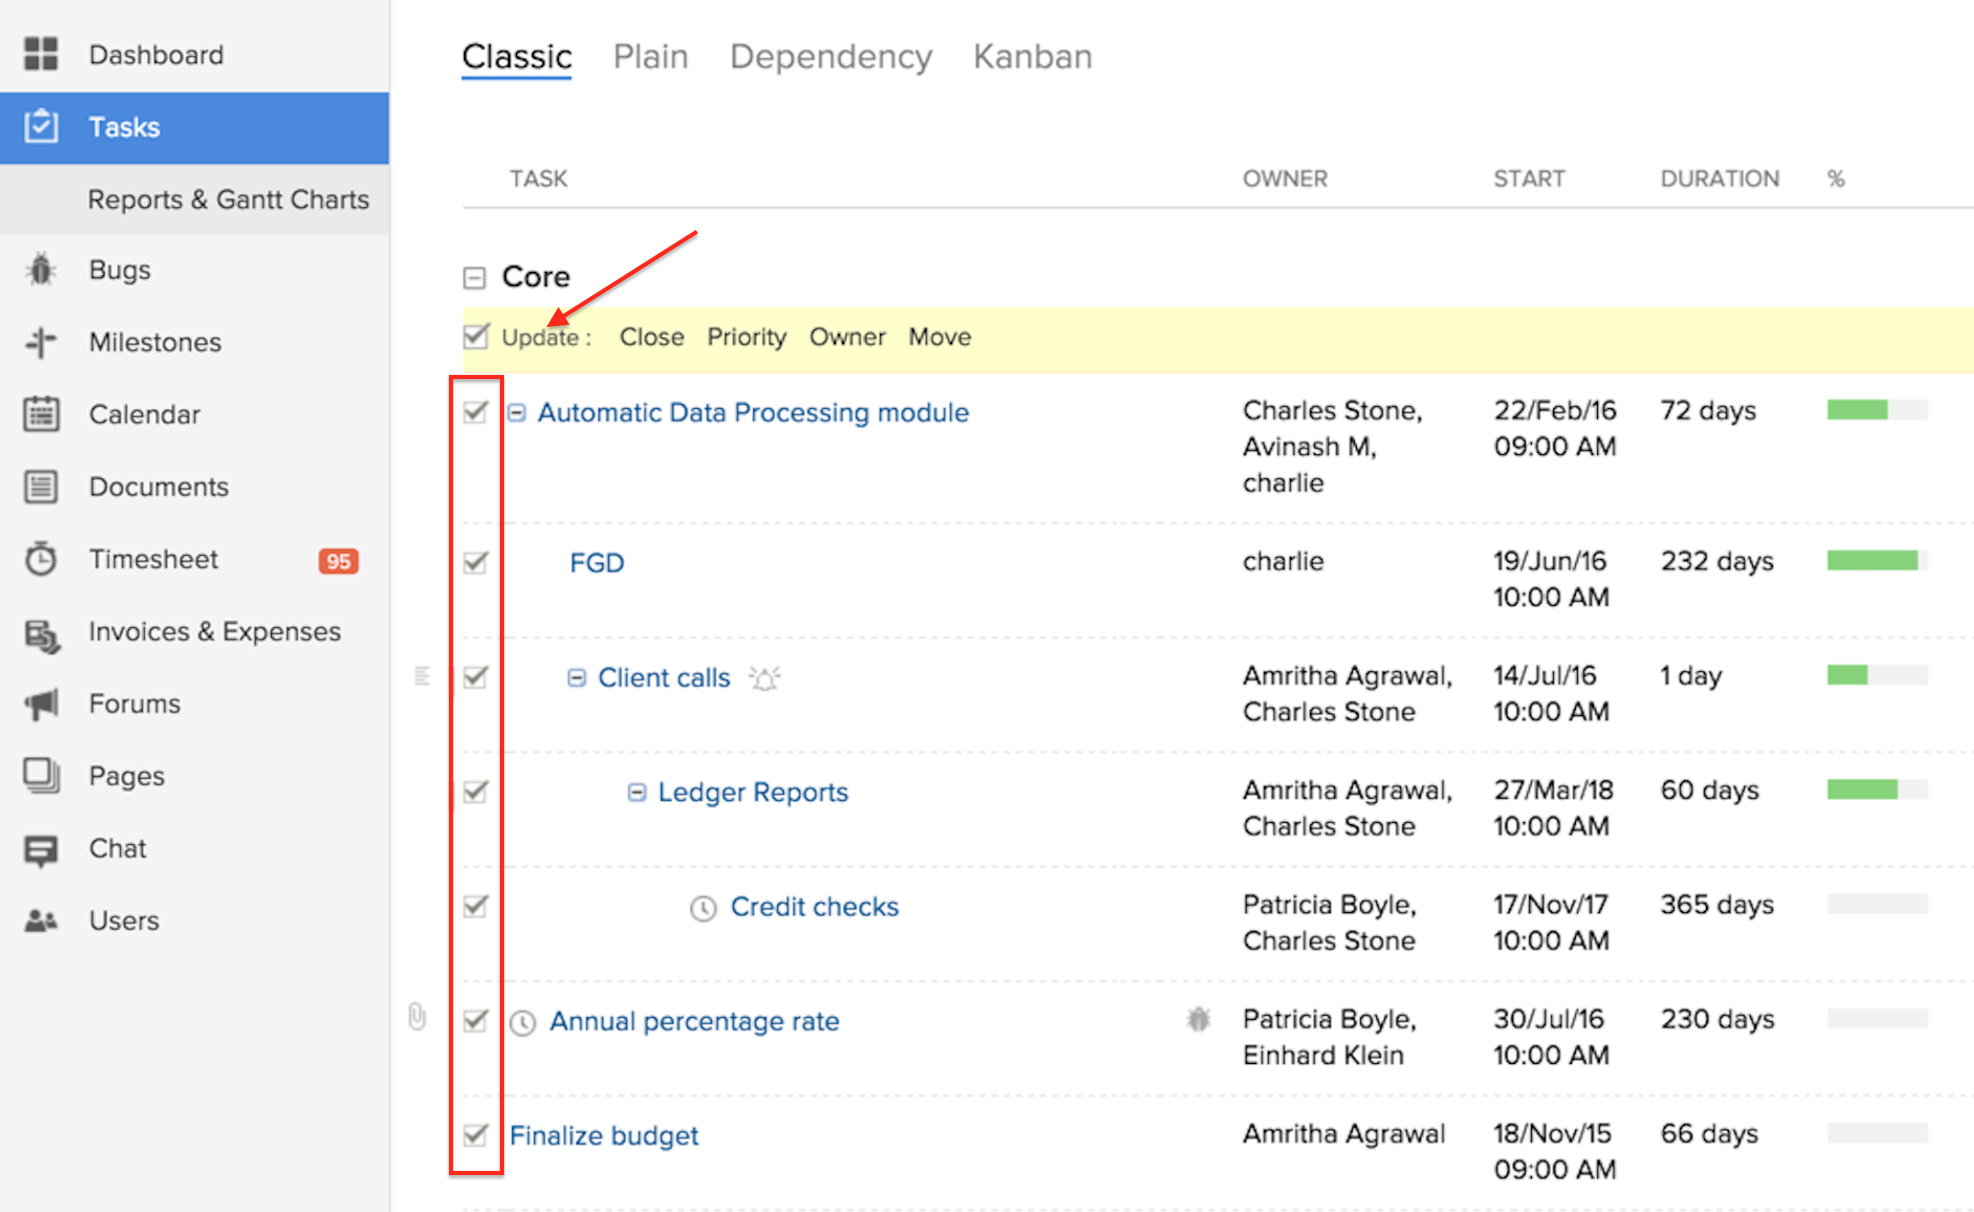Collapse the Core task list section
This screenshot has width=1974, height=1212.
[x=474, y=277]
